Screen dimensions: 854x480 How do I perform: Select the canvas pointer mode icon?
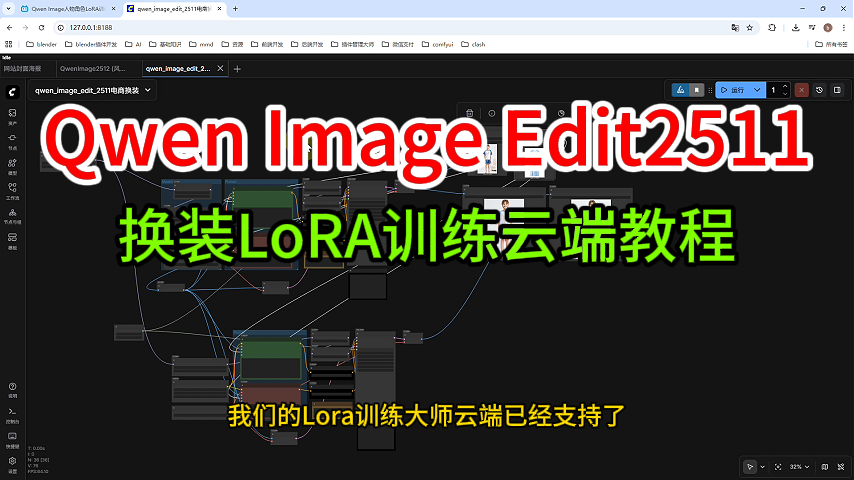pos(750,467)
